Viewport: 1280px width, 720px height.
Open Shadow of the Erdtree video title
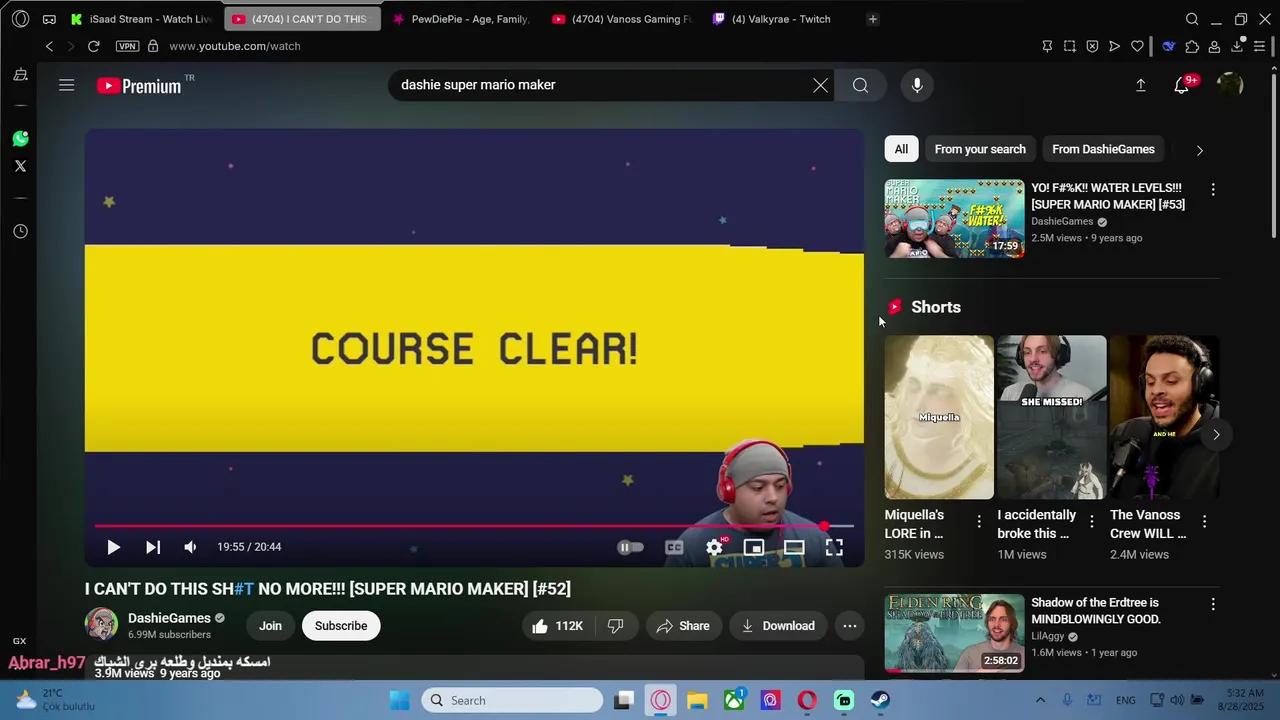pyautogui.click(x=1096, y=611)
